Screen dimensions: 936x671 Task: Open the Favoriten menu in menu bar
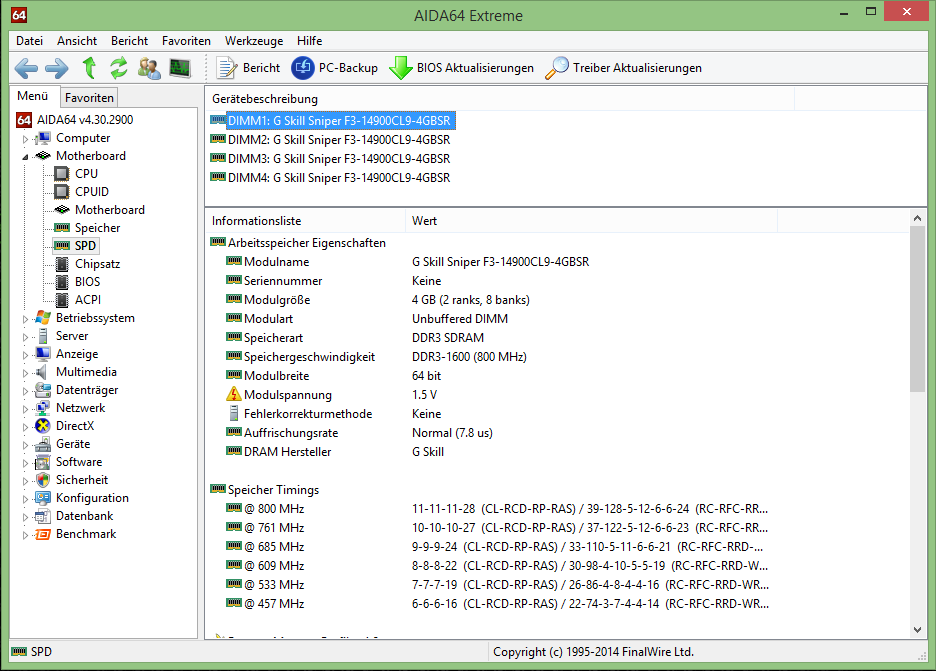(x=186, y=41)
